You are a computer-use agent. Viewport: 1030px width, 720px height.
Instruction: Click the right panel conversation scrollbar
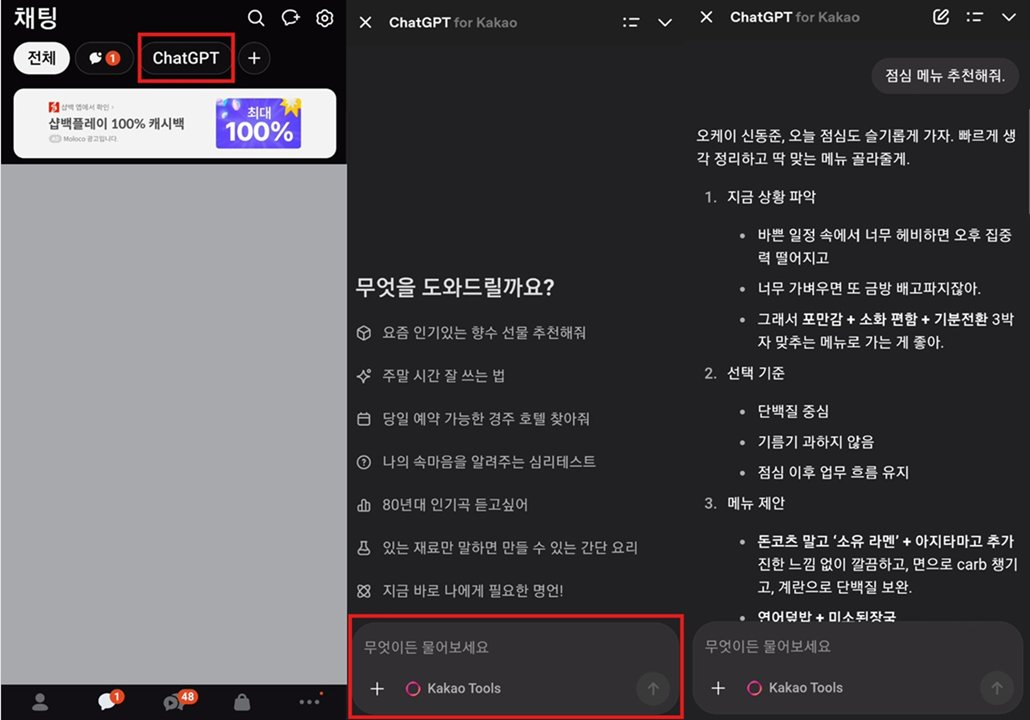pos(1027,162)
